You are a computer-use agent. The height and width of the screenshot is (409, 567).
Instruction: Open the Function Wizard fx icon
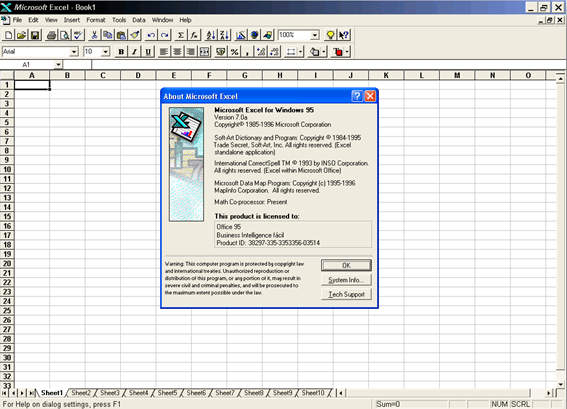coord(194,35)
